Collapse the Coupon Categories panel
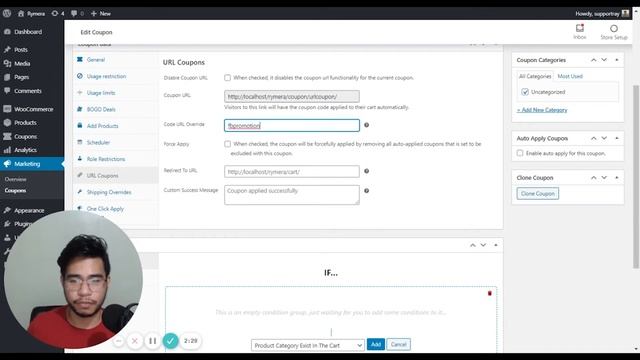The width and height of the screenshot is (640, 360). pyautogui.click(x=617, y=60)
